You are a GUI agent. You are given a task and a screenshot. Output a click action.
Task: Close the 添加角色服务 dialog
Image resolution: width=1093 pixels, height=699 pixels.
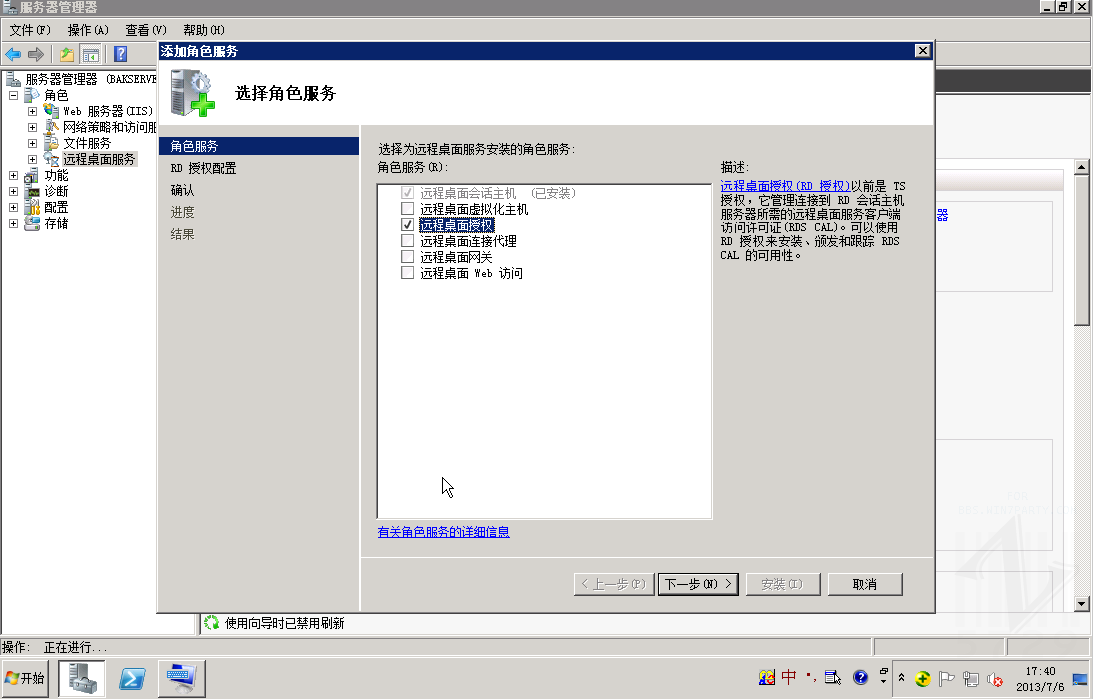[922, 51]
